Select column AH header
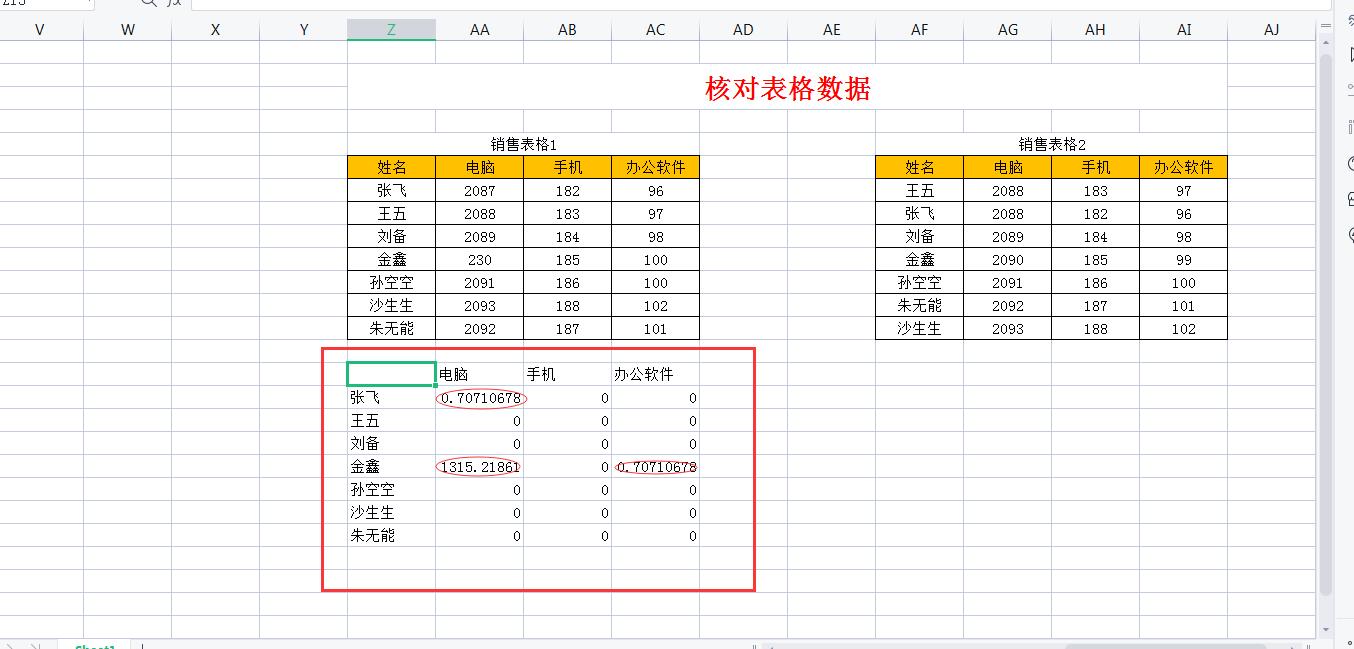This screenshot has height=649, width=1354. [1096, 30]
